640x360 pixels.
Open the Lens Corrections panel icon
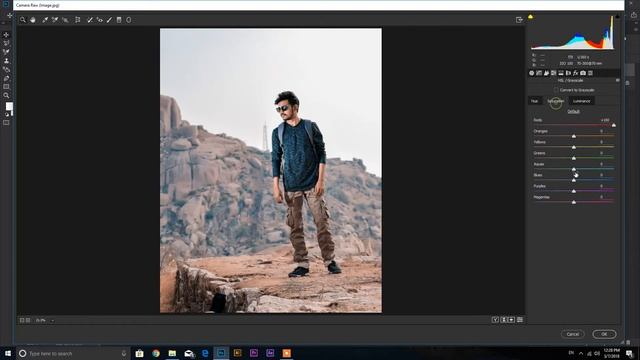point(568,73)
